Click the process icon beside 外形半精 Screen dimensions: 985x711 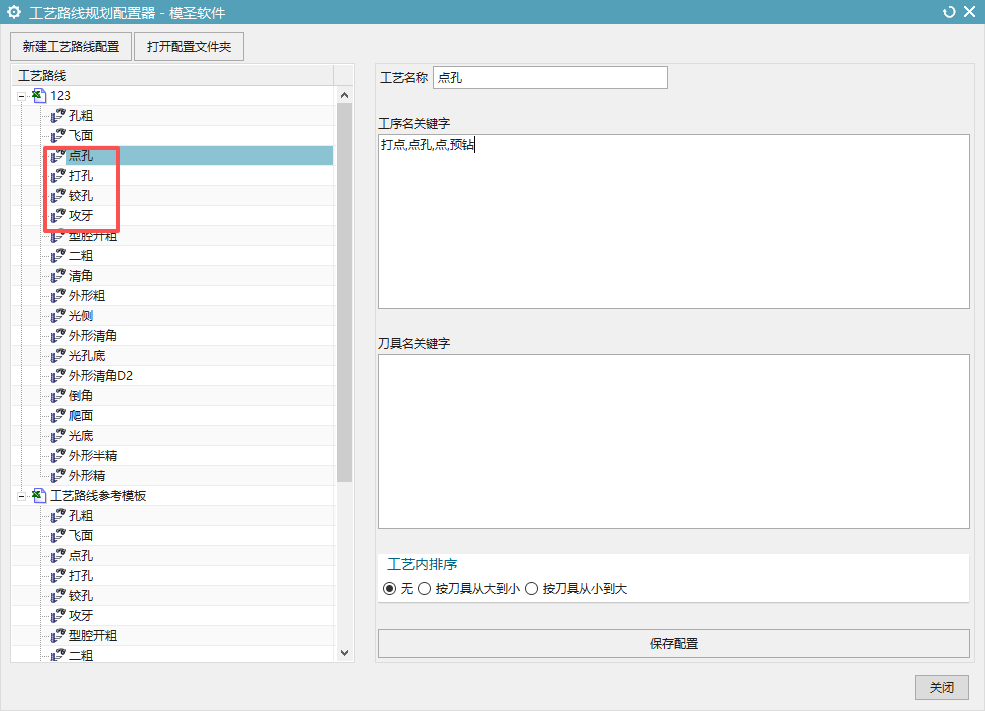(x=58, y=456)
